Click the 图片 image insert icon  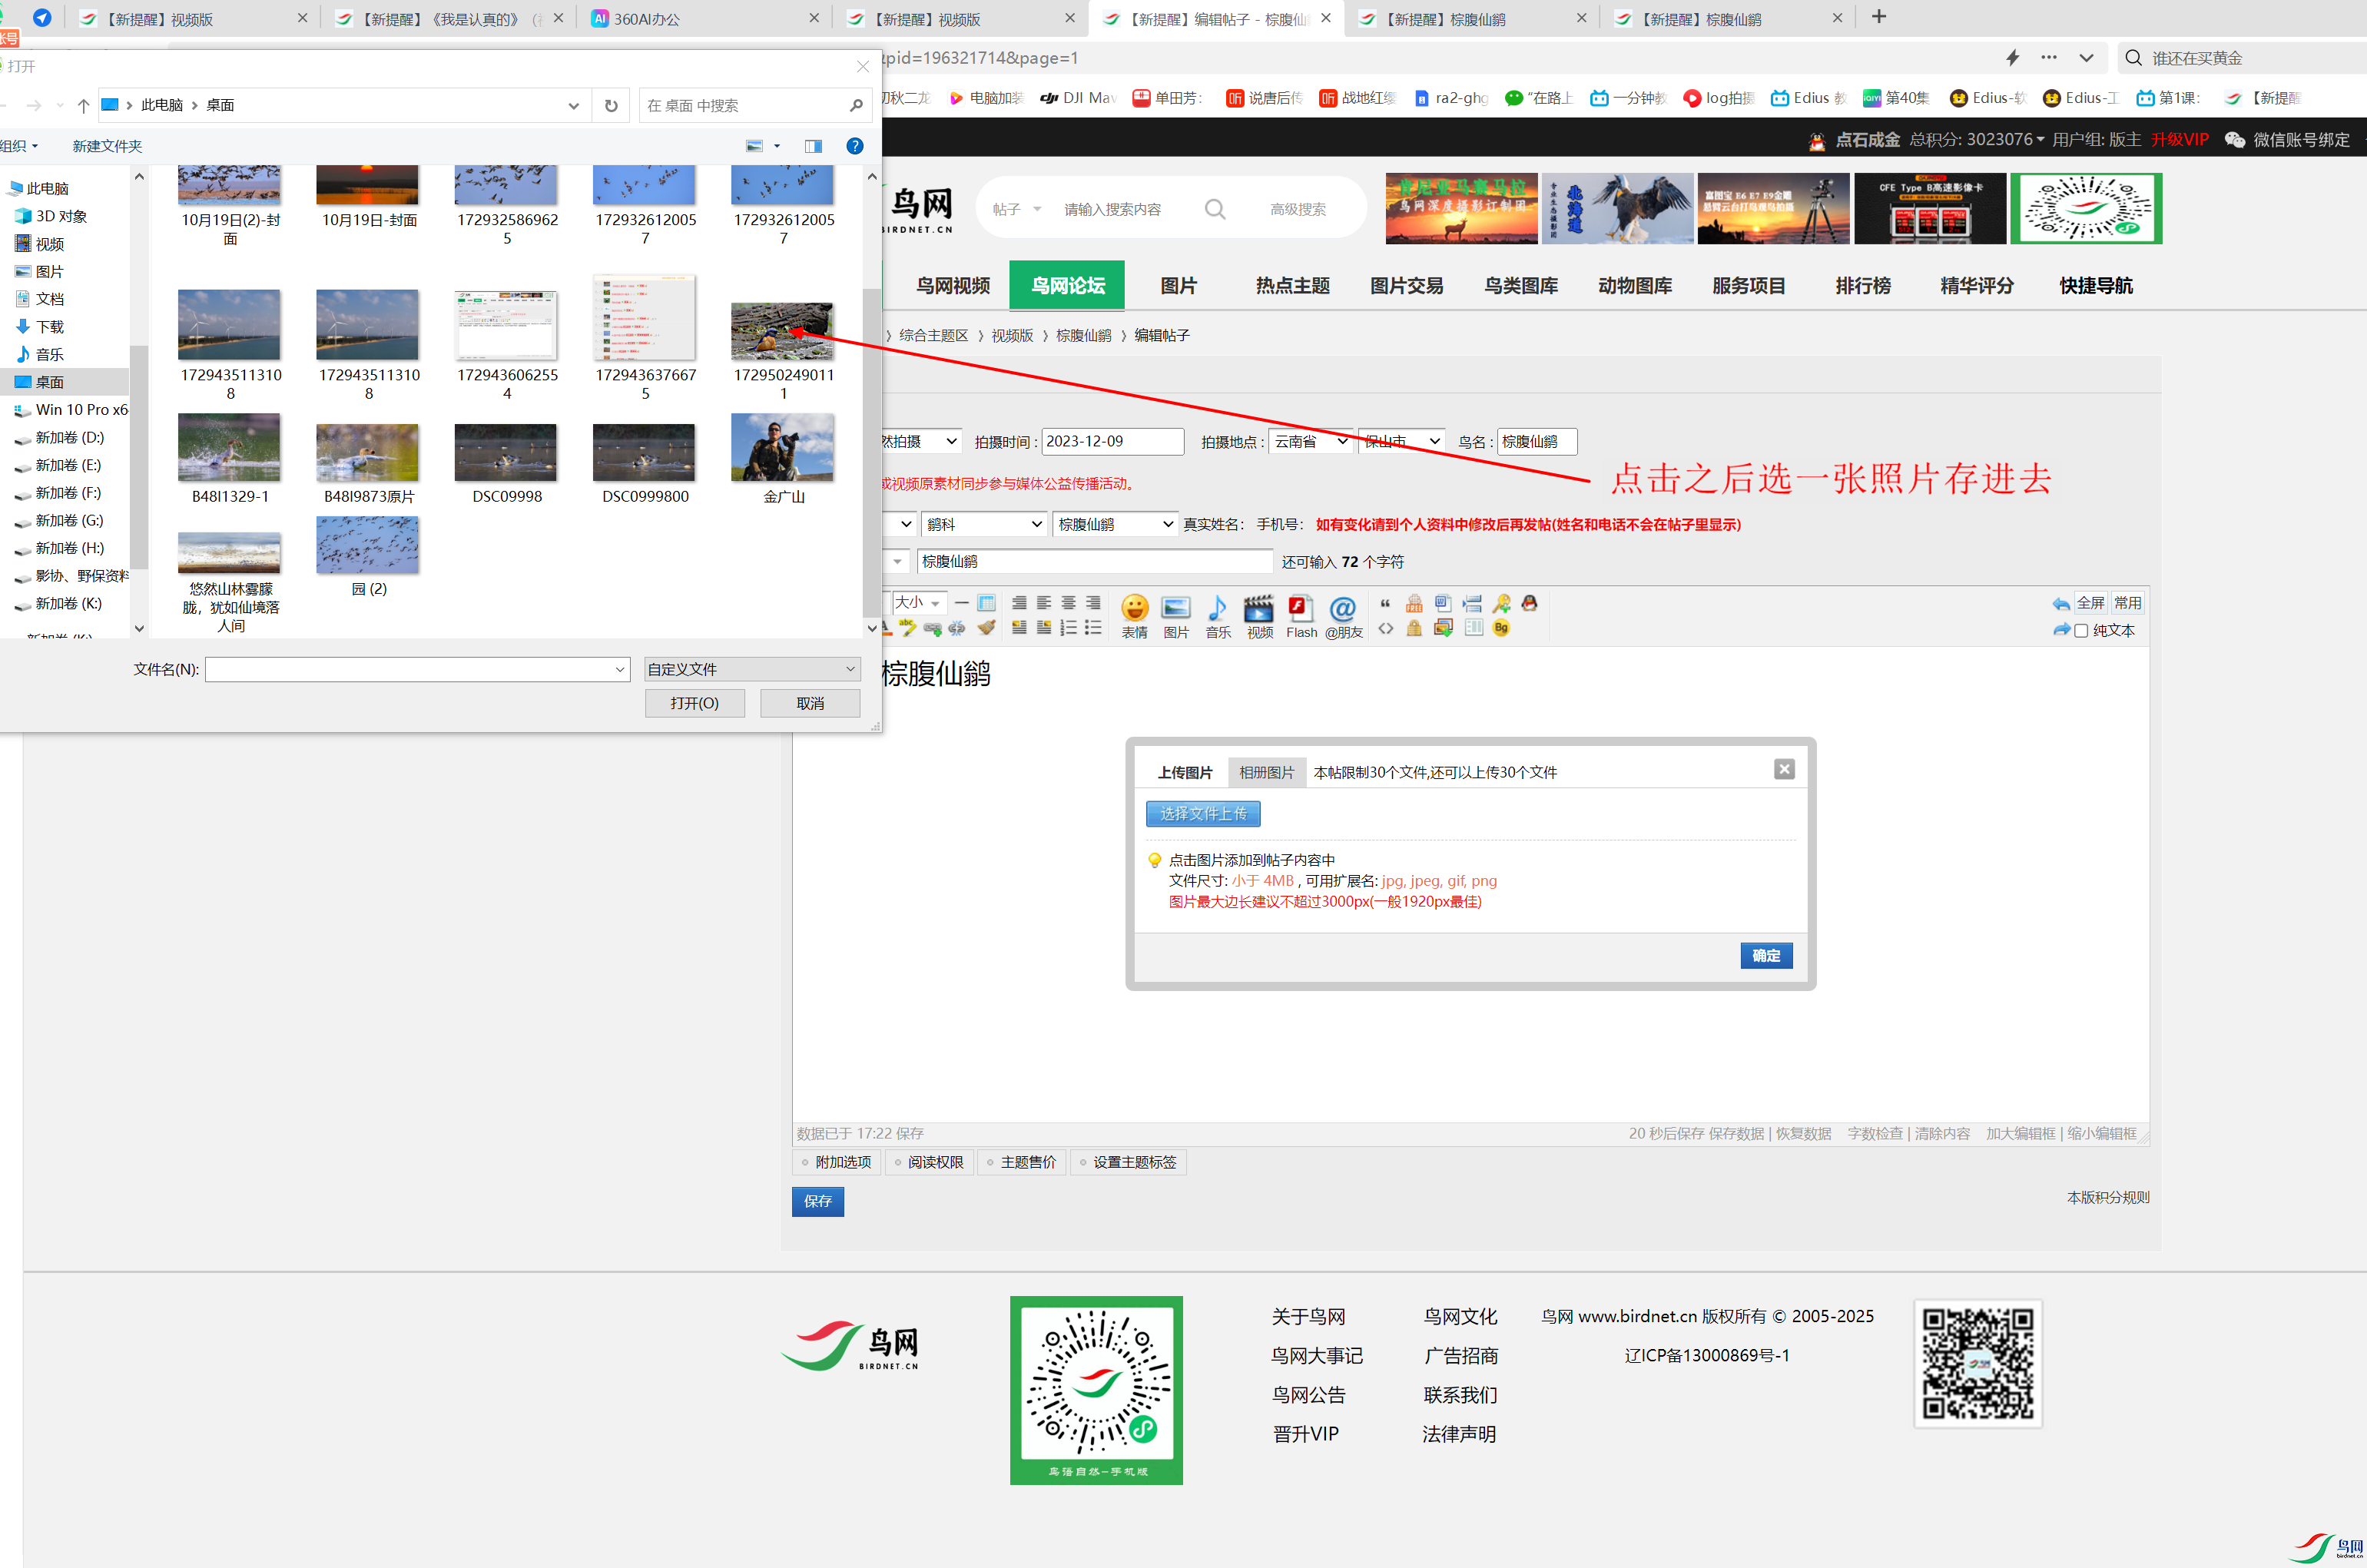[x=1175, y=614]
